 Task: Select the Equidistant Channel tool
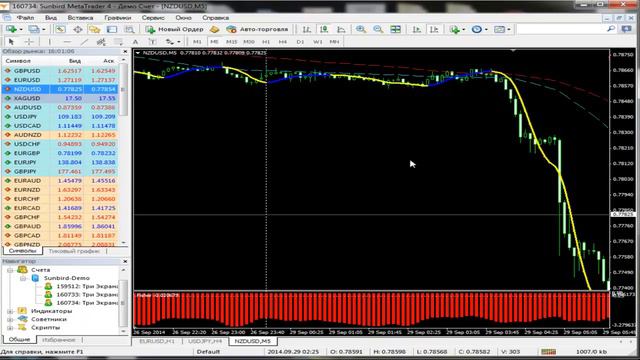(x=101, y=42)
